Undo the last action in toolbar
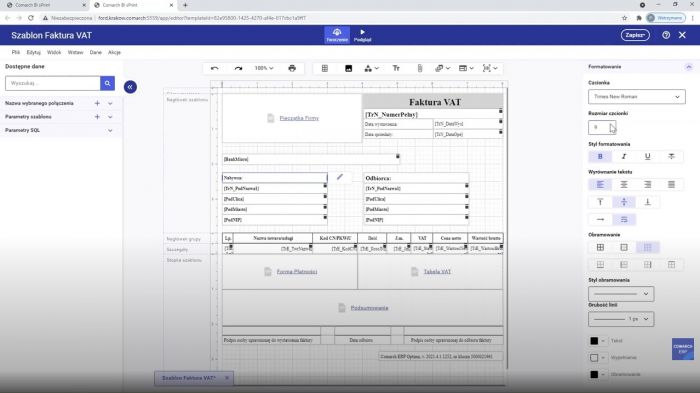Screen dimensions: 700x393 click(215, 68)
